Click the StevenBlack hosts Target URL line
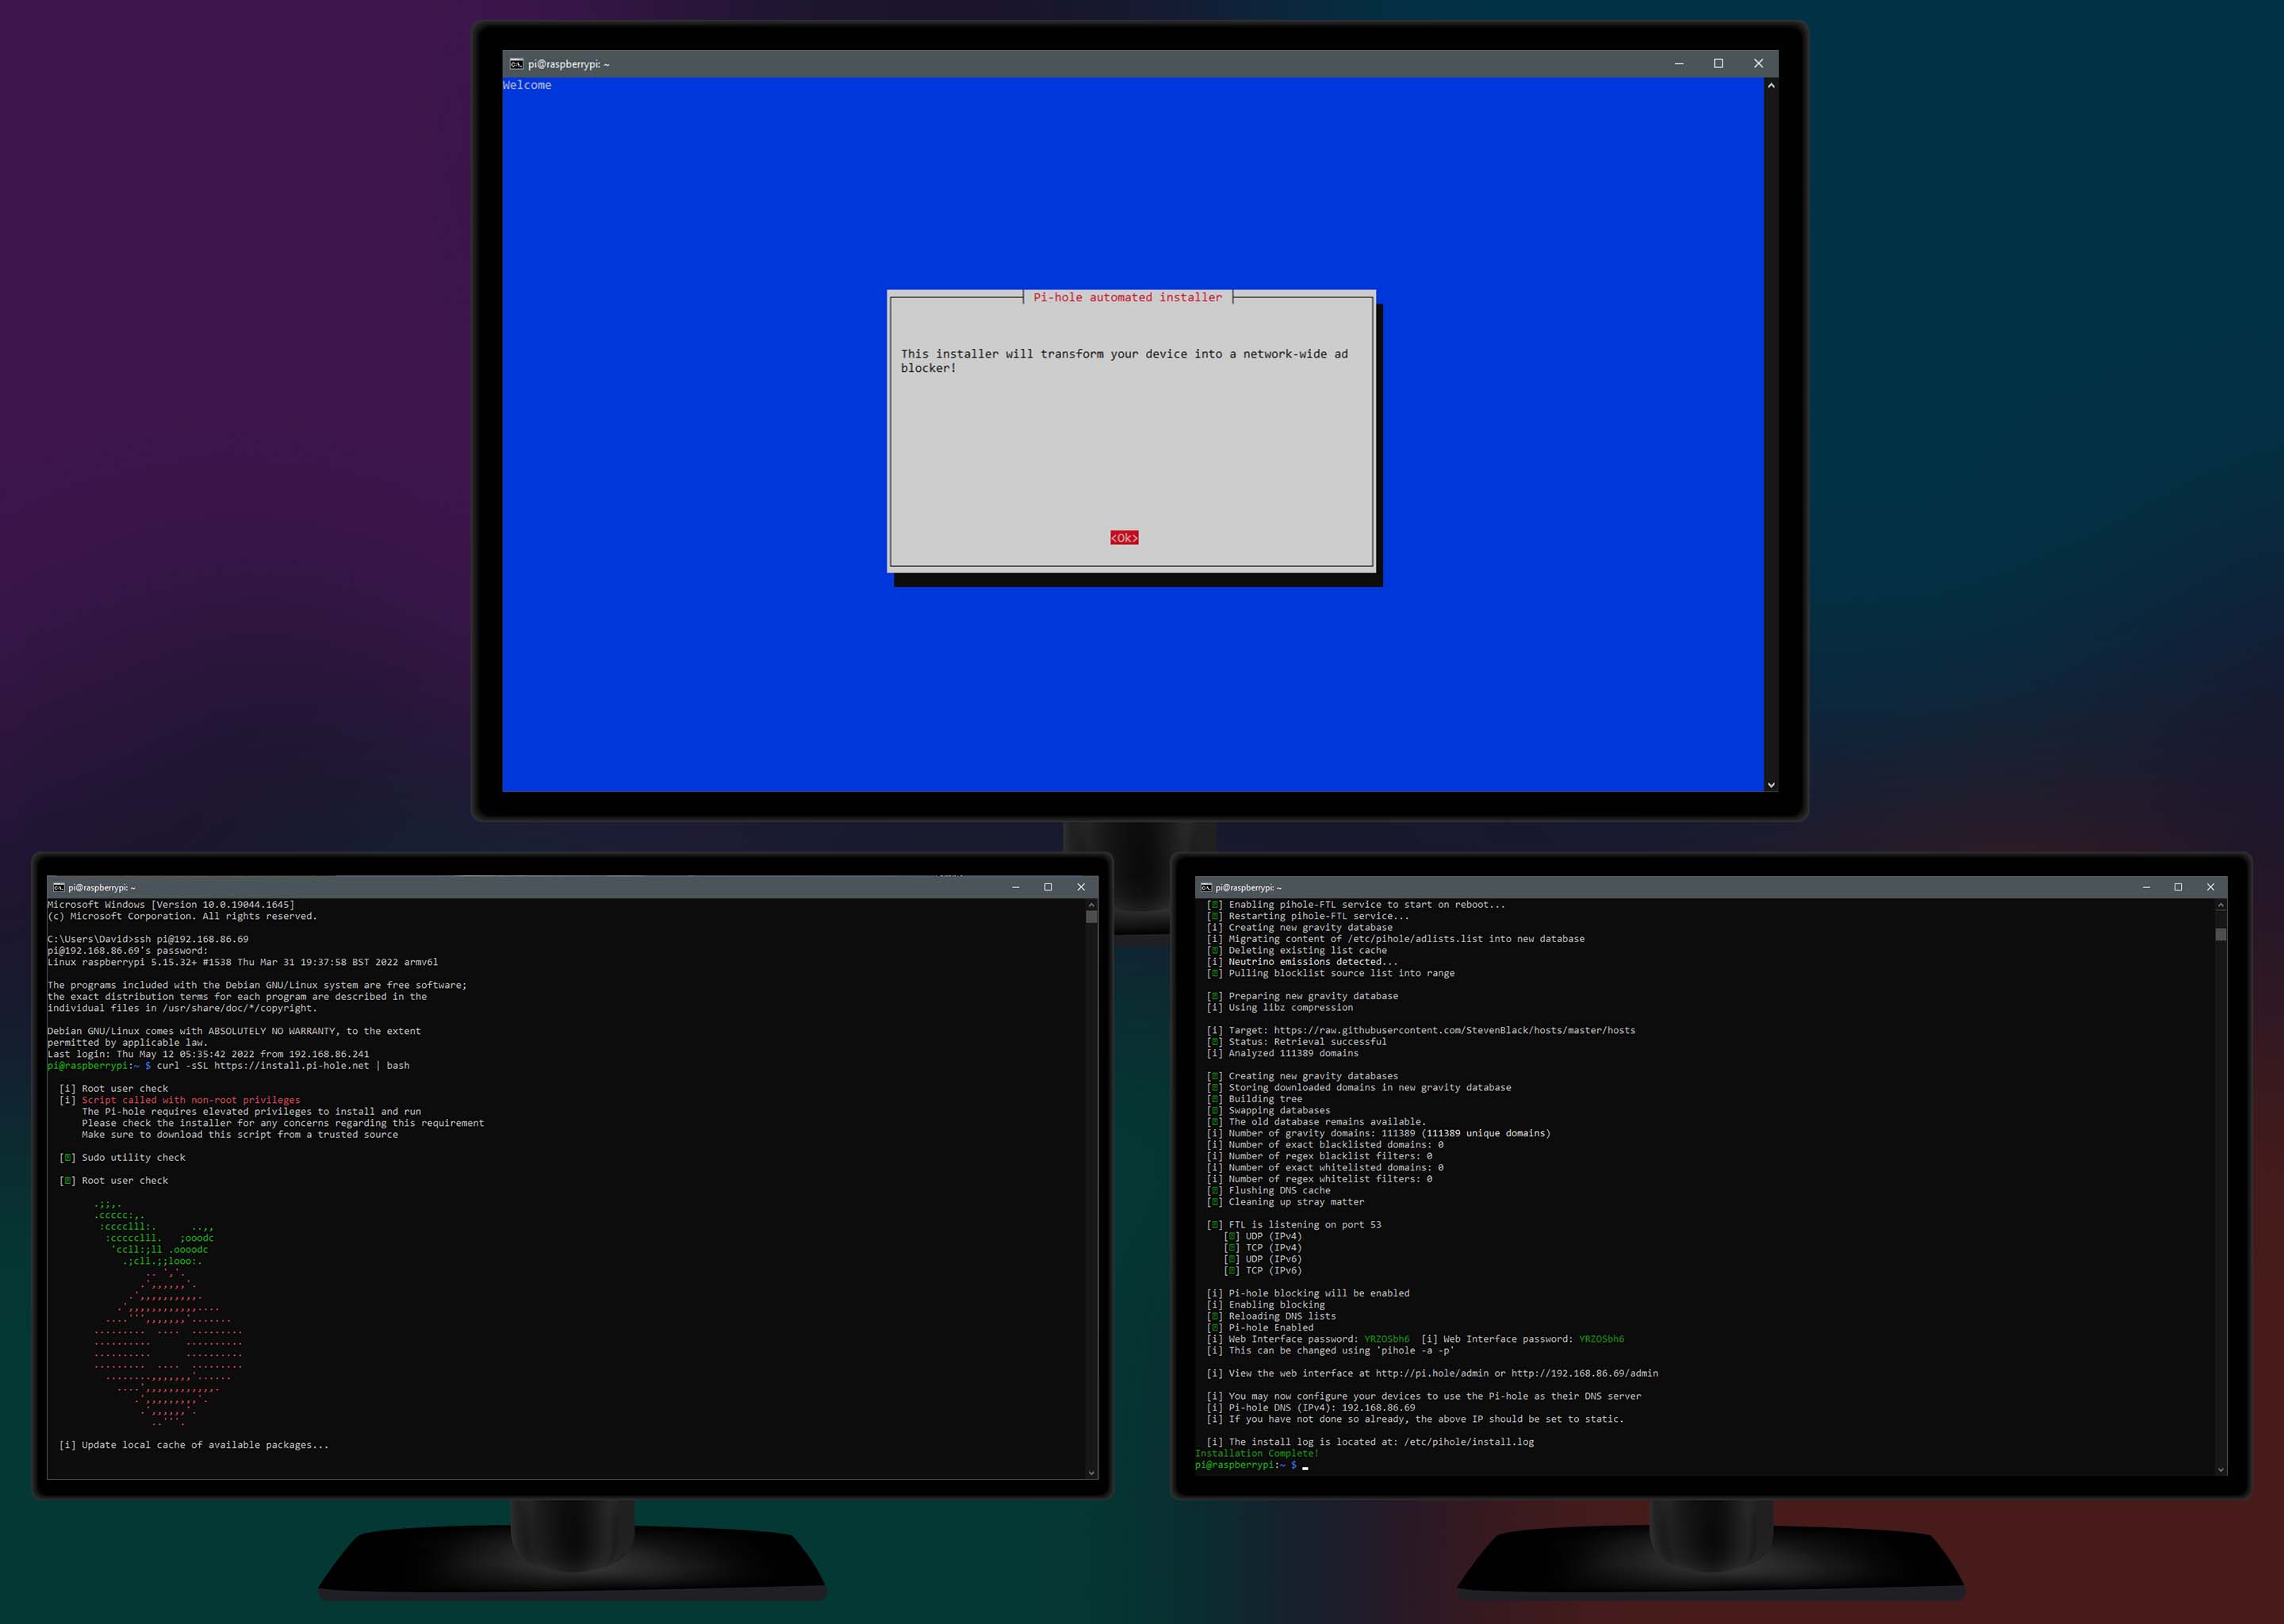 [x=1421, y=1030]
